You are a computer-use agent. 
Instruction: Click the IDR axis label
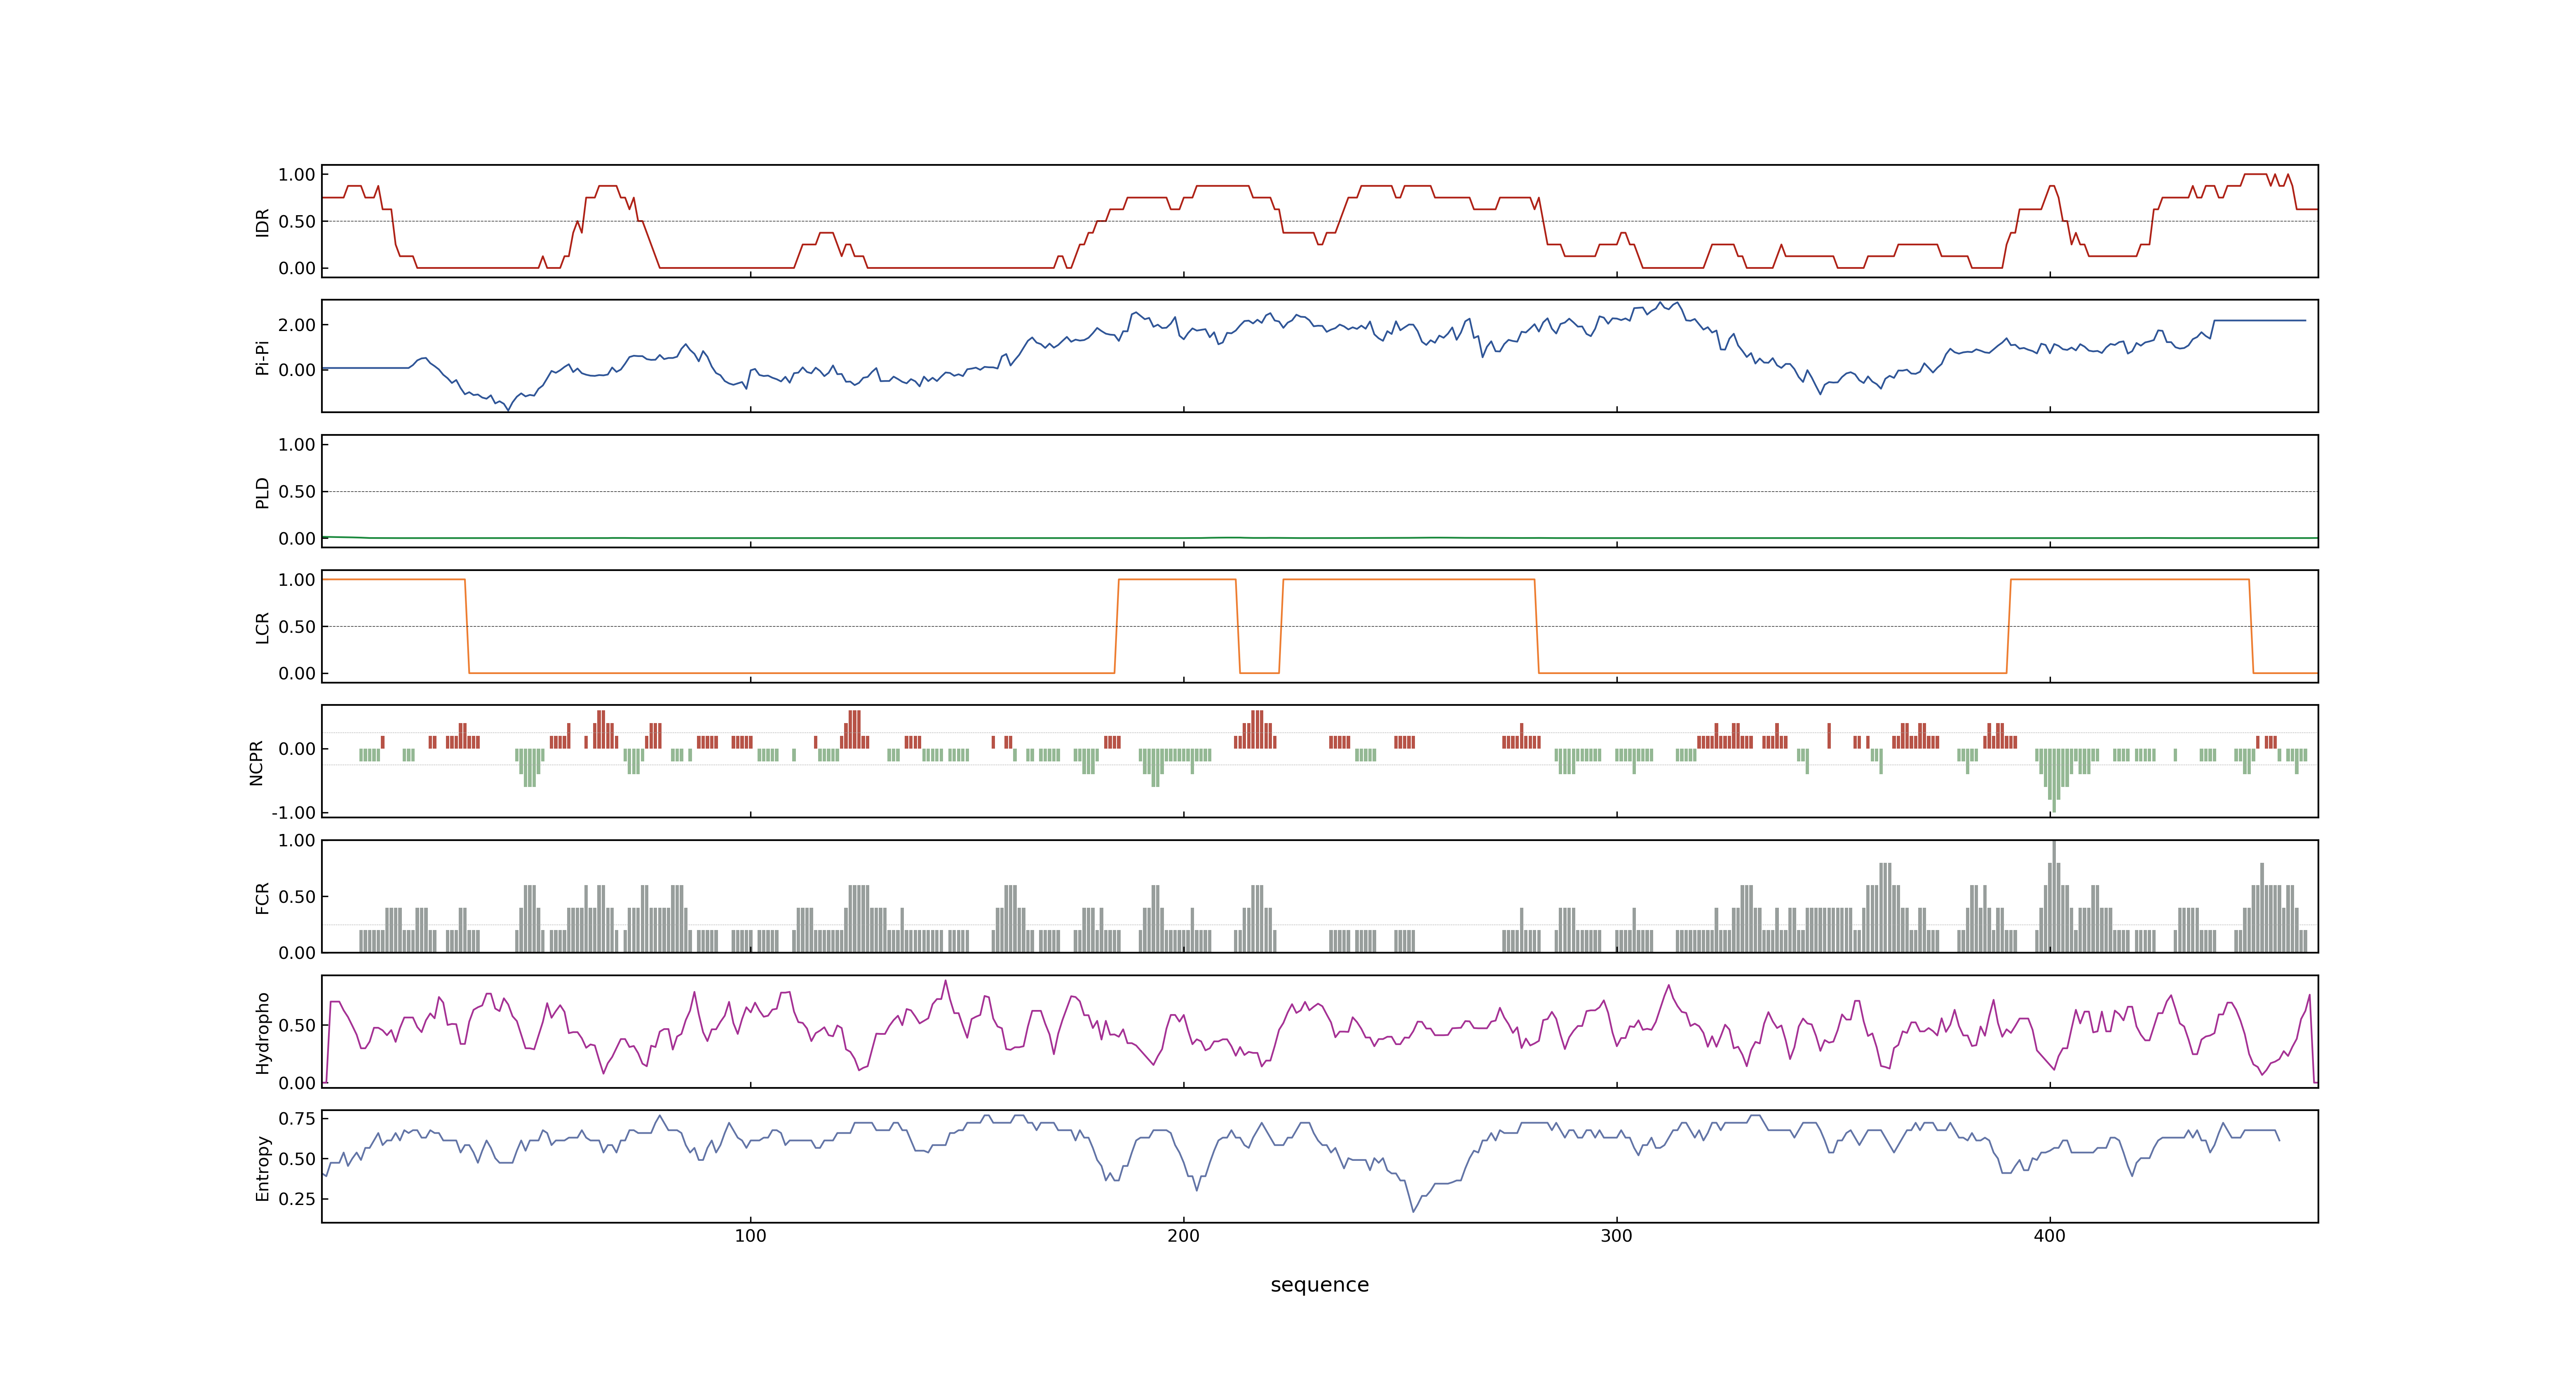262,222
